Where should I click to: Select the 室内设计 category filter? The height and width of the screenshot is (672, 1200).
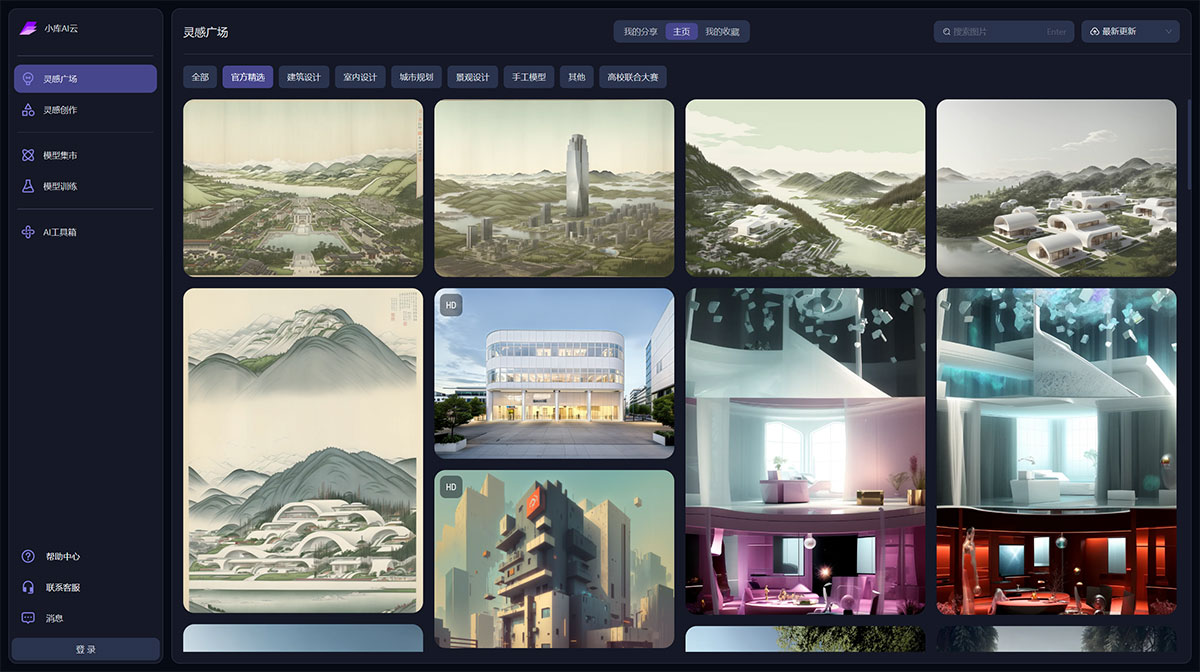(x=360, y=77)
